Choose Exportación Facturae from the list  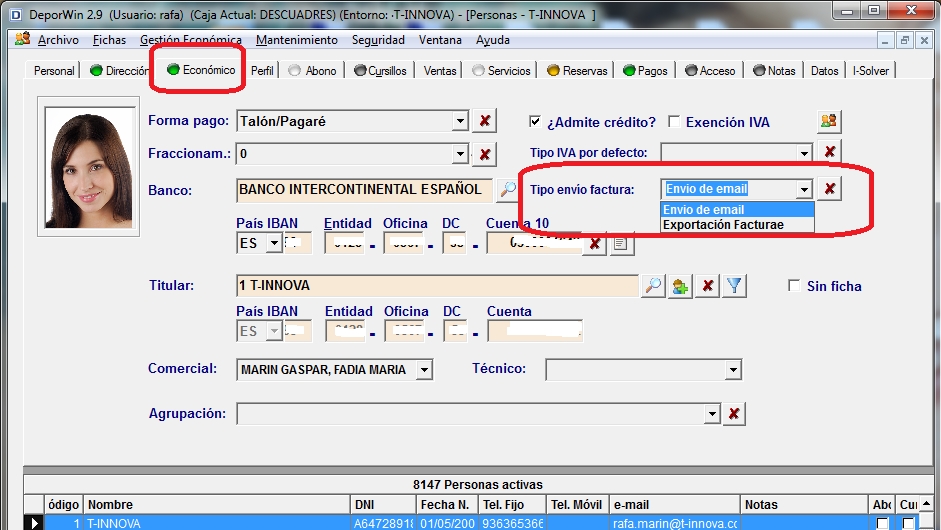pos(737,224)
